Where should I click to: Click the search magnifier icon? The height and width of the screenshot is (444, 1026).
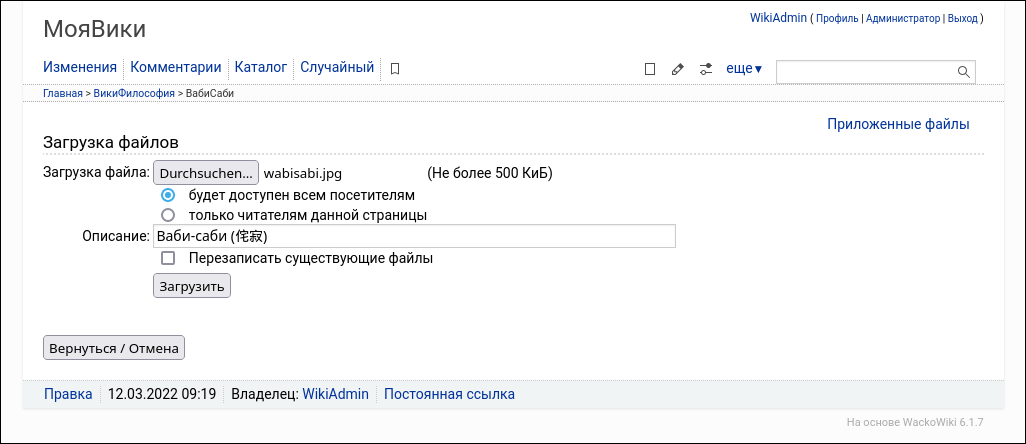(x=963, y=72)
